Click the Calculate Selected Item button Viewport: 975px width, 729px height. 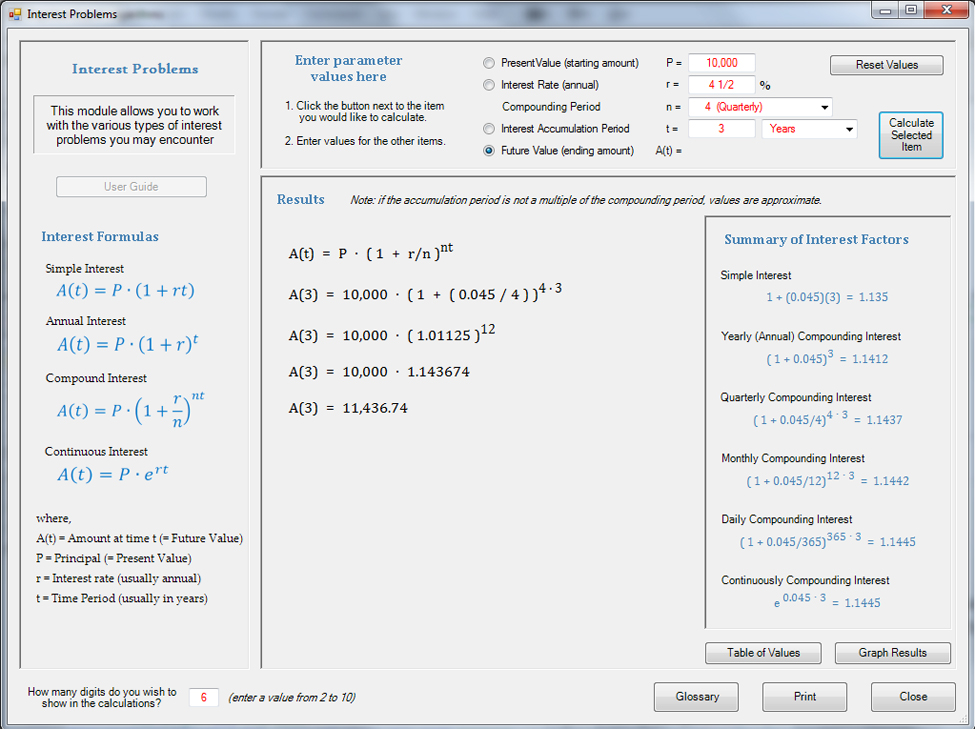point(911,135)
